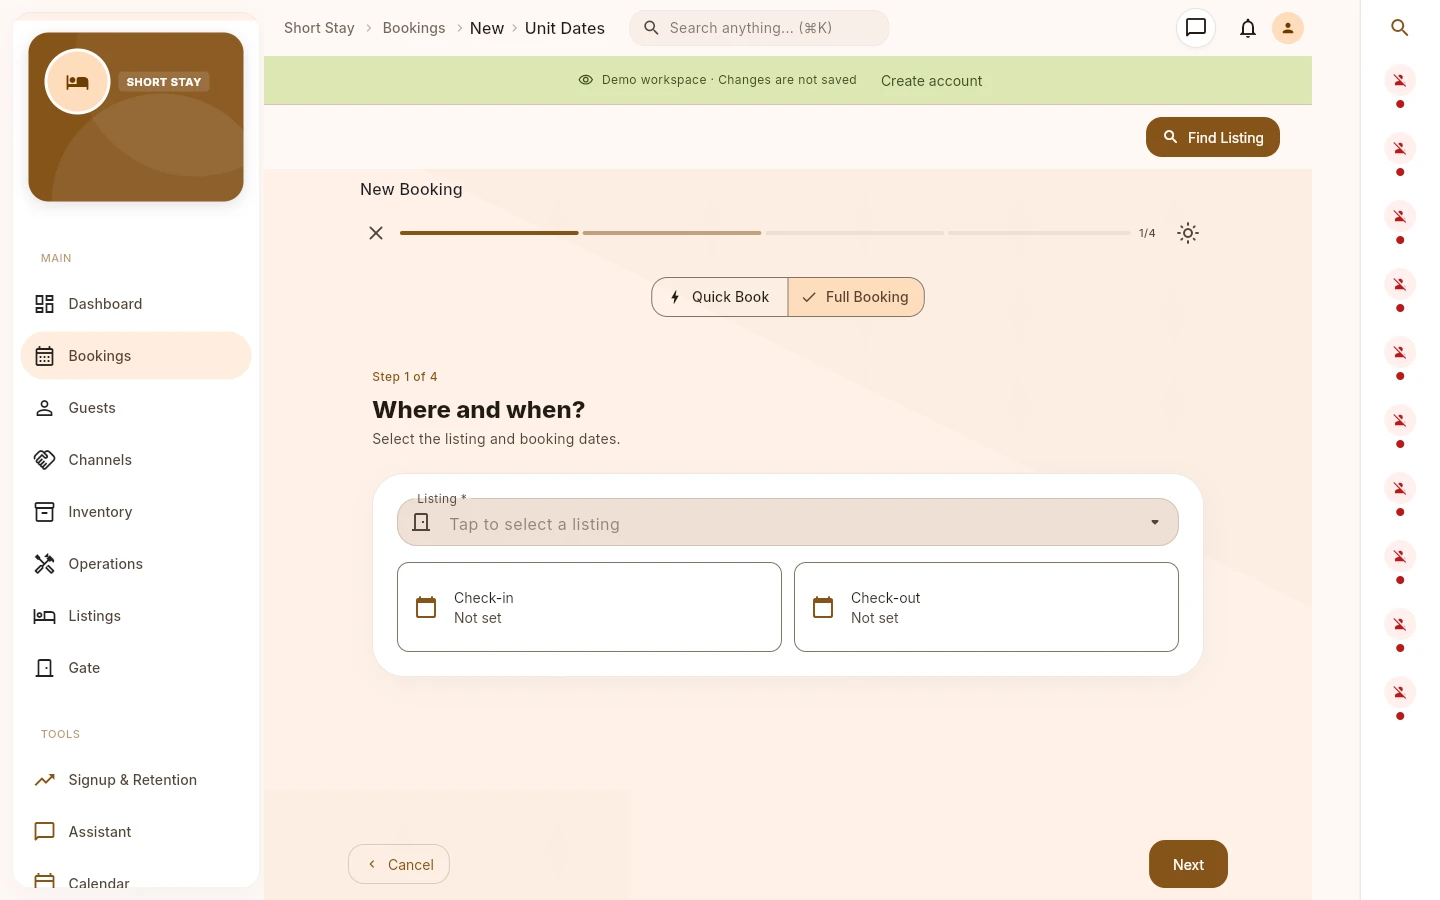Click the first progress bar segment
This screenshot has width=1440, height=900.
point(489,233)
